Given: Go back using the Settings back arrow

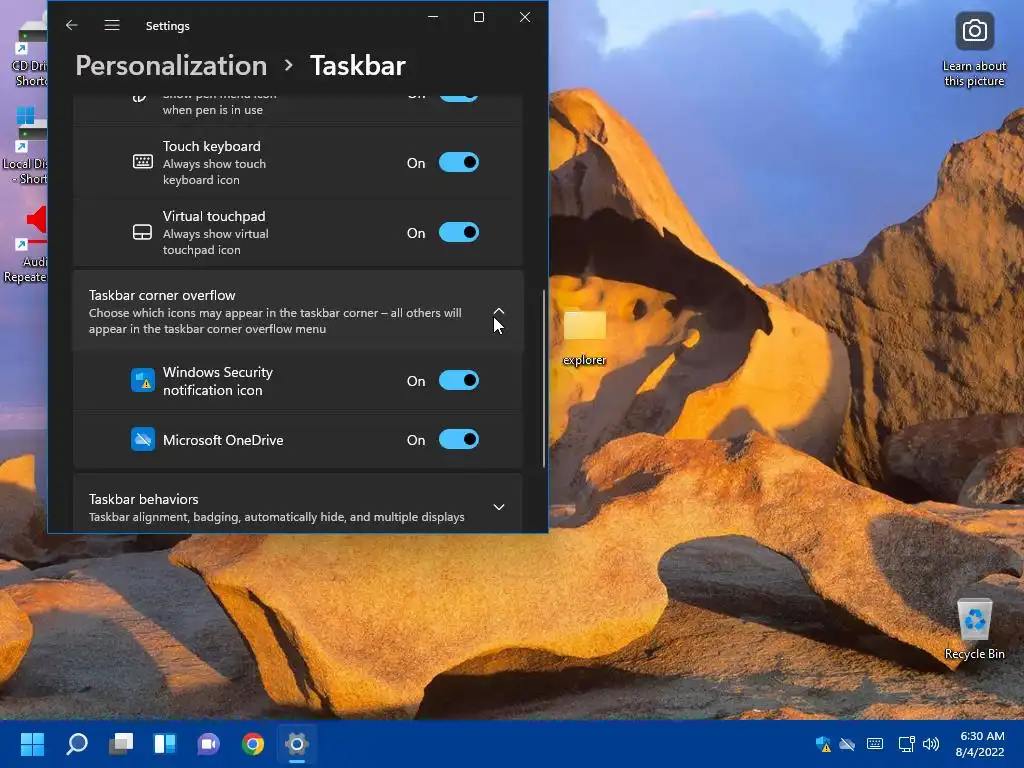Looking at the screenshot, I should point(72,25).
